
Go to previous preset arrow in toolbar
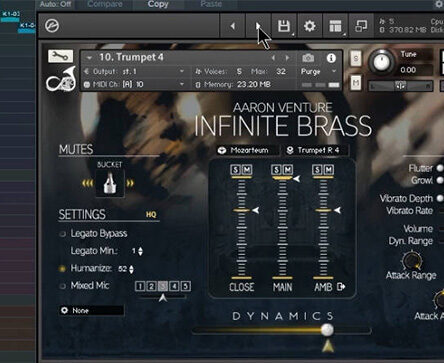pos(233,26)
